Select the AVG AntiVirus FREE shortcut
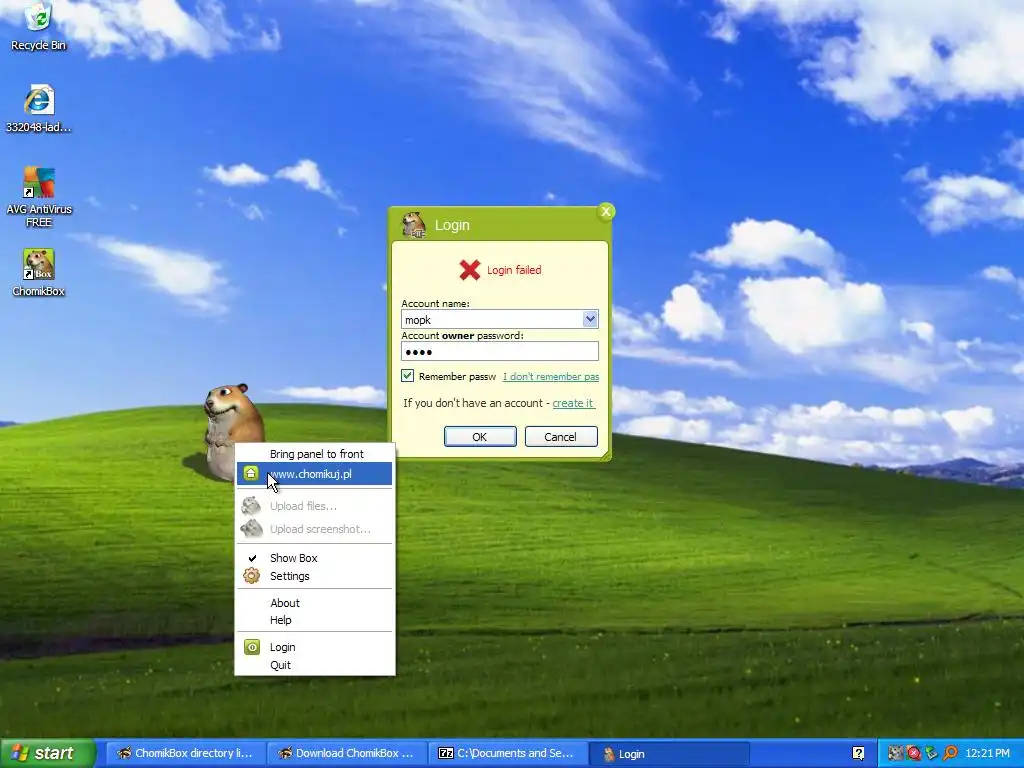 click(x=39, y=196)
